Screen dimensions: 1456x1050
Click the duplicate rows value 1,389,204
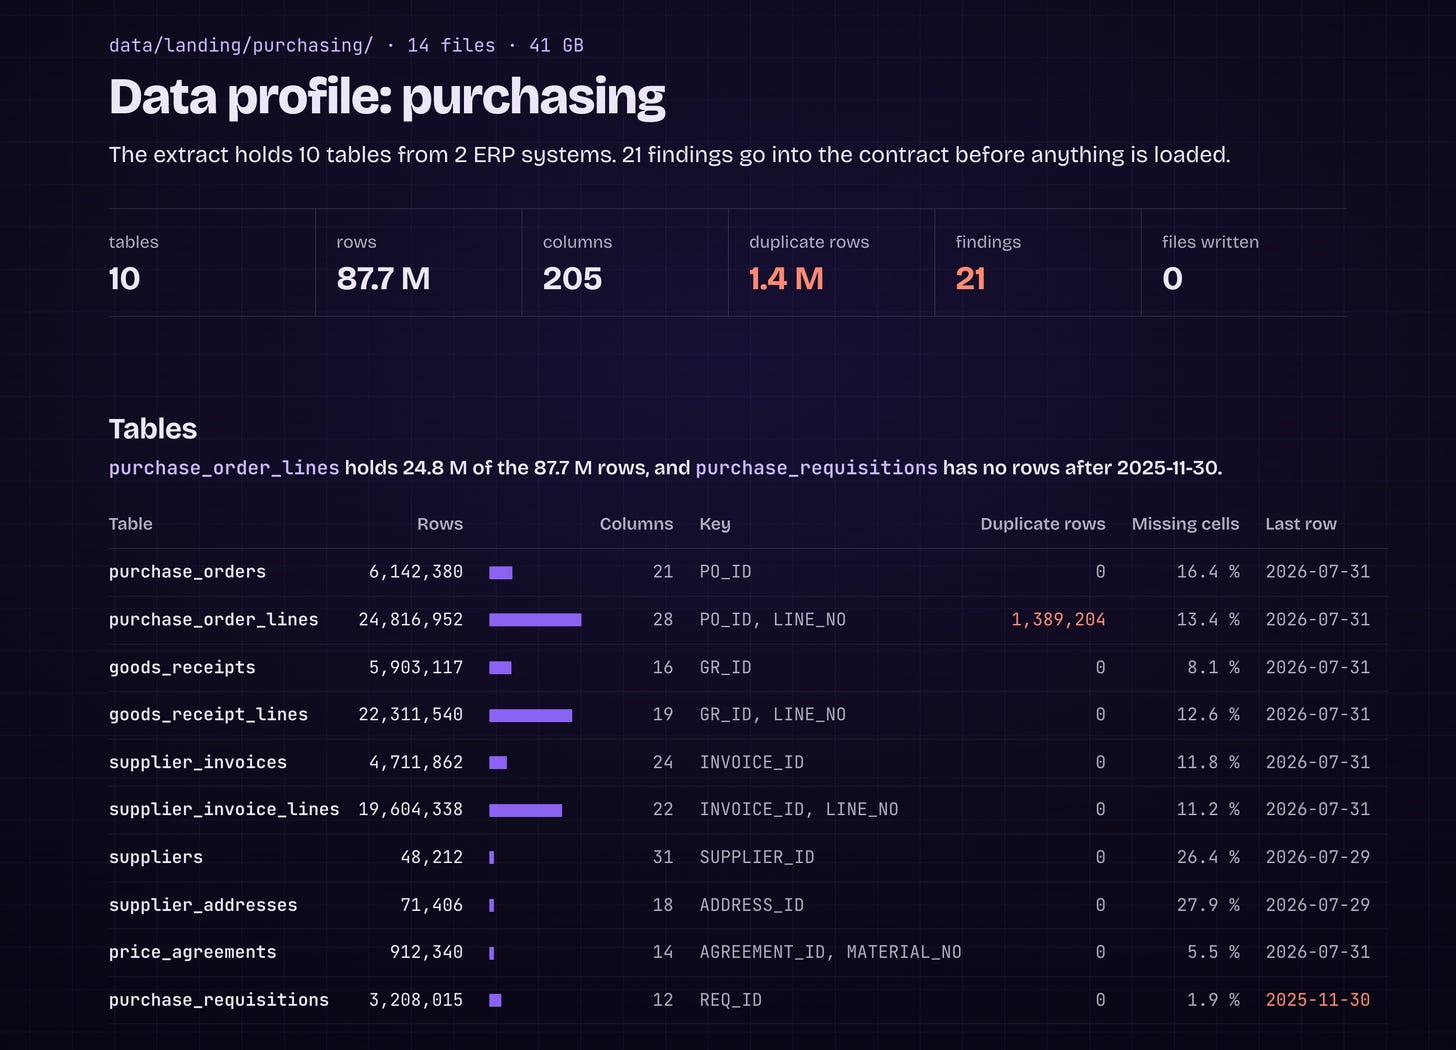pyautogui.click(x=1059, y=620)
